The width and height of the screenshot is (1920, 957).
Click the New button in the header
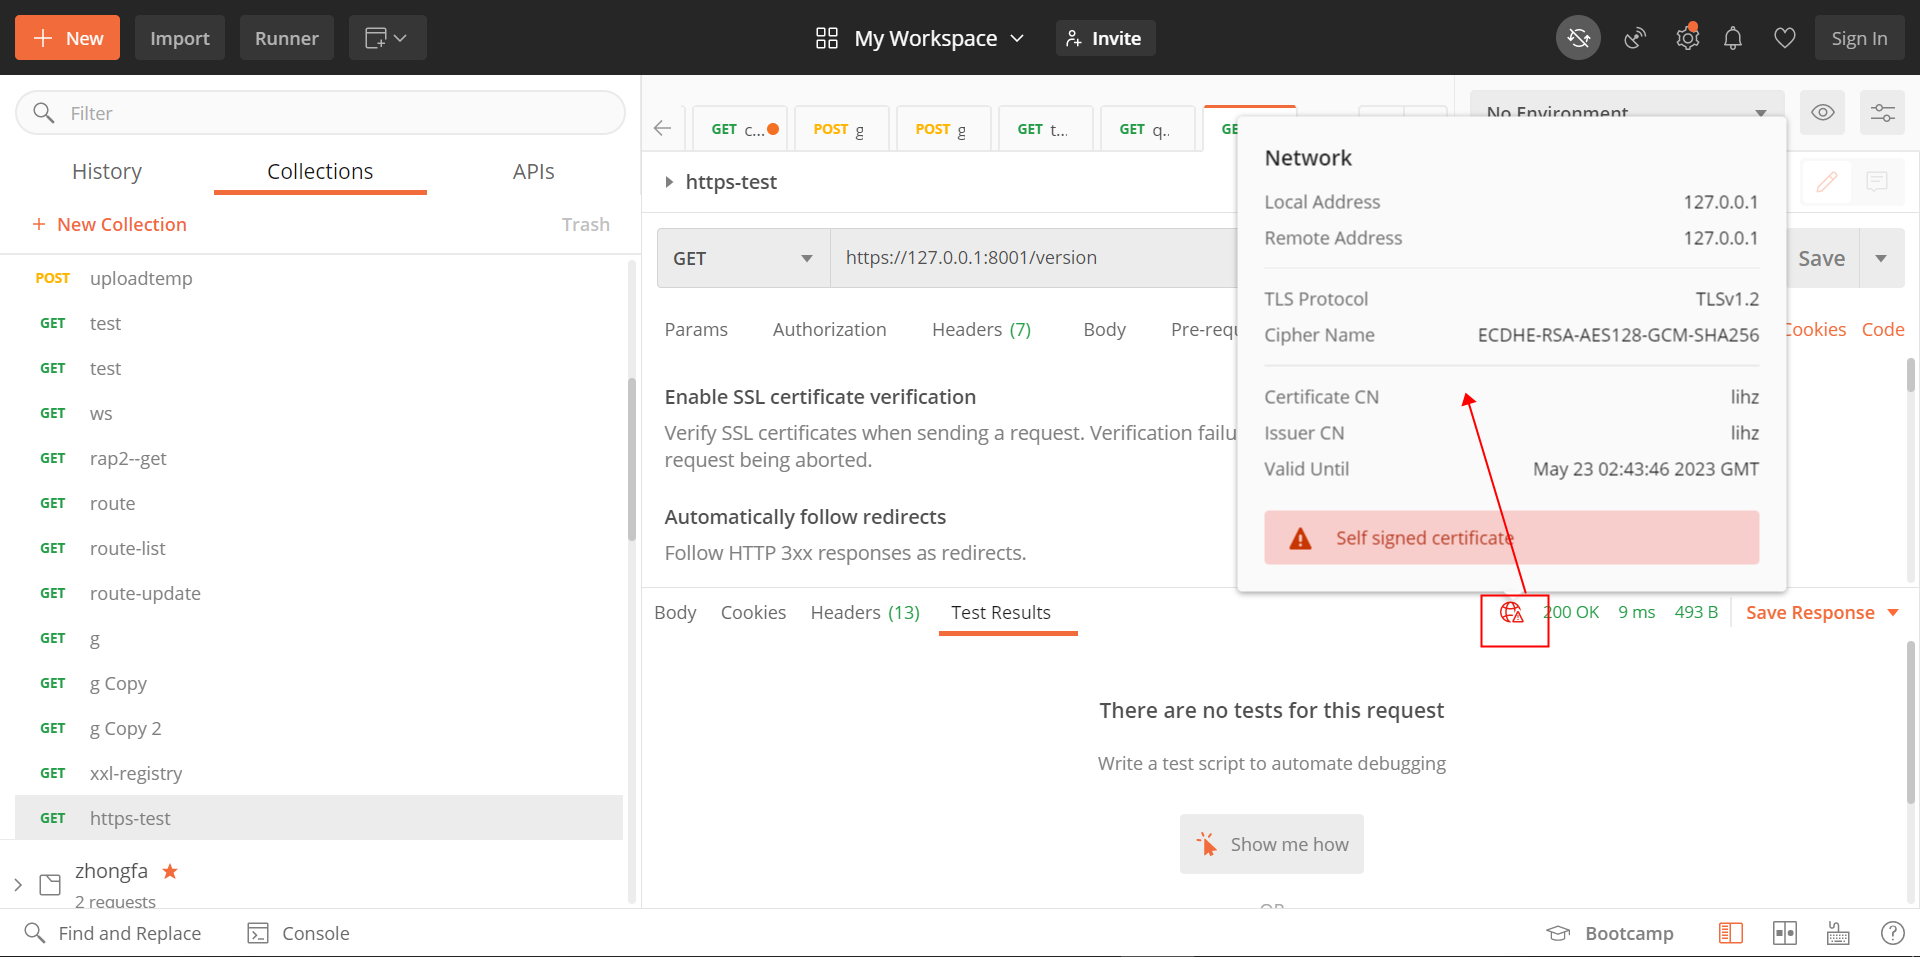[x=67, y=38]
